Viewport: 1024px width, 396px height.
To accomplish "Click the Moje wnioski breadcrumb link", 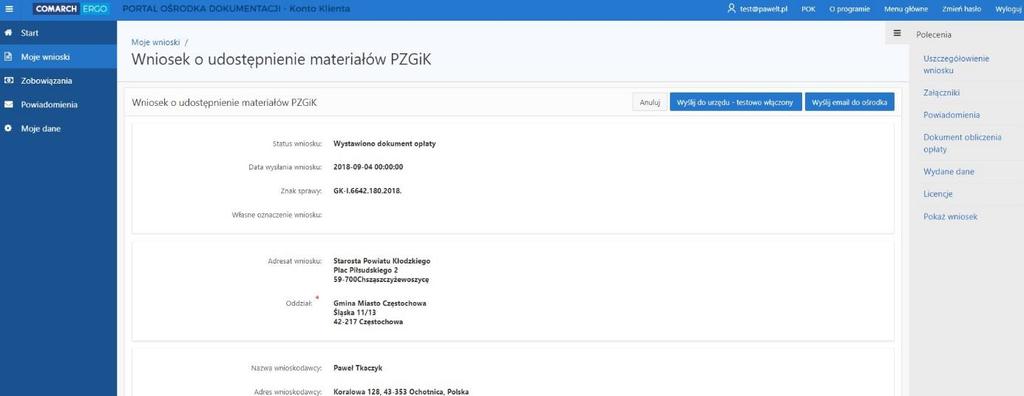I will click(155, 42).
